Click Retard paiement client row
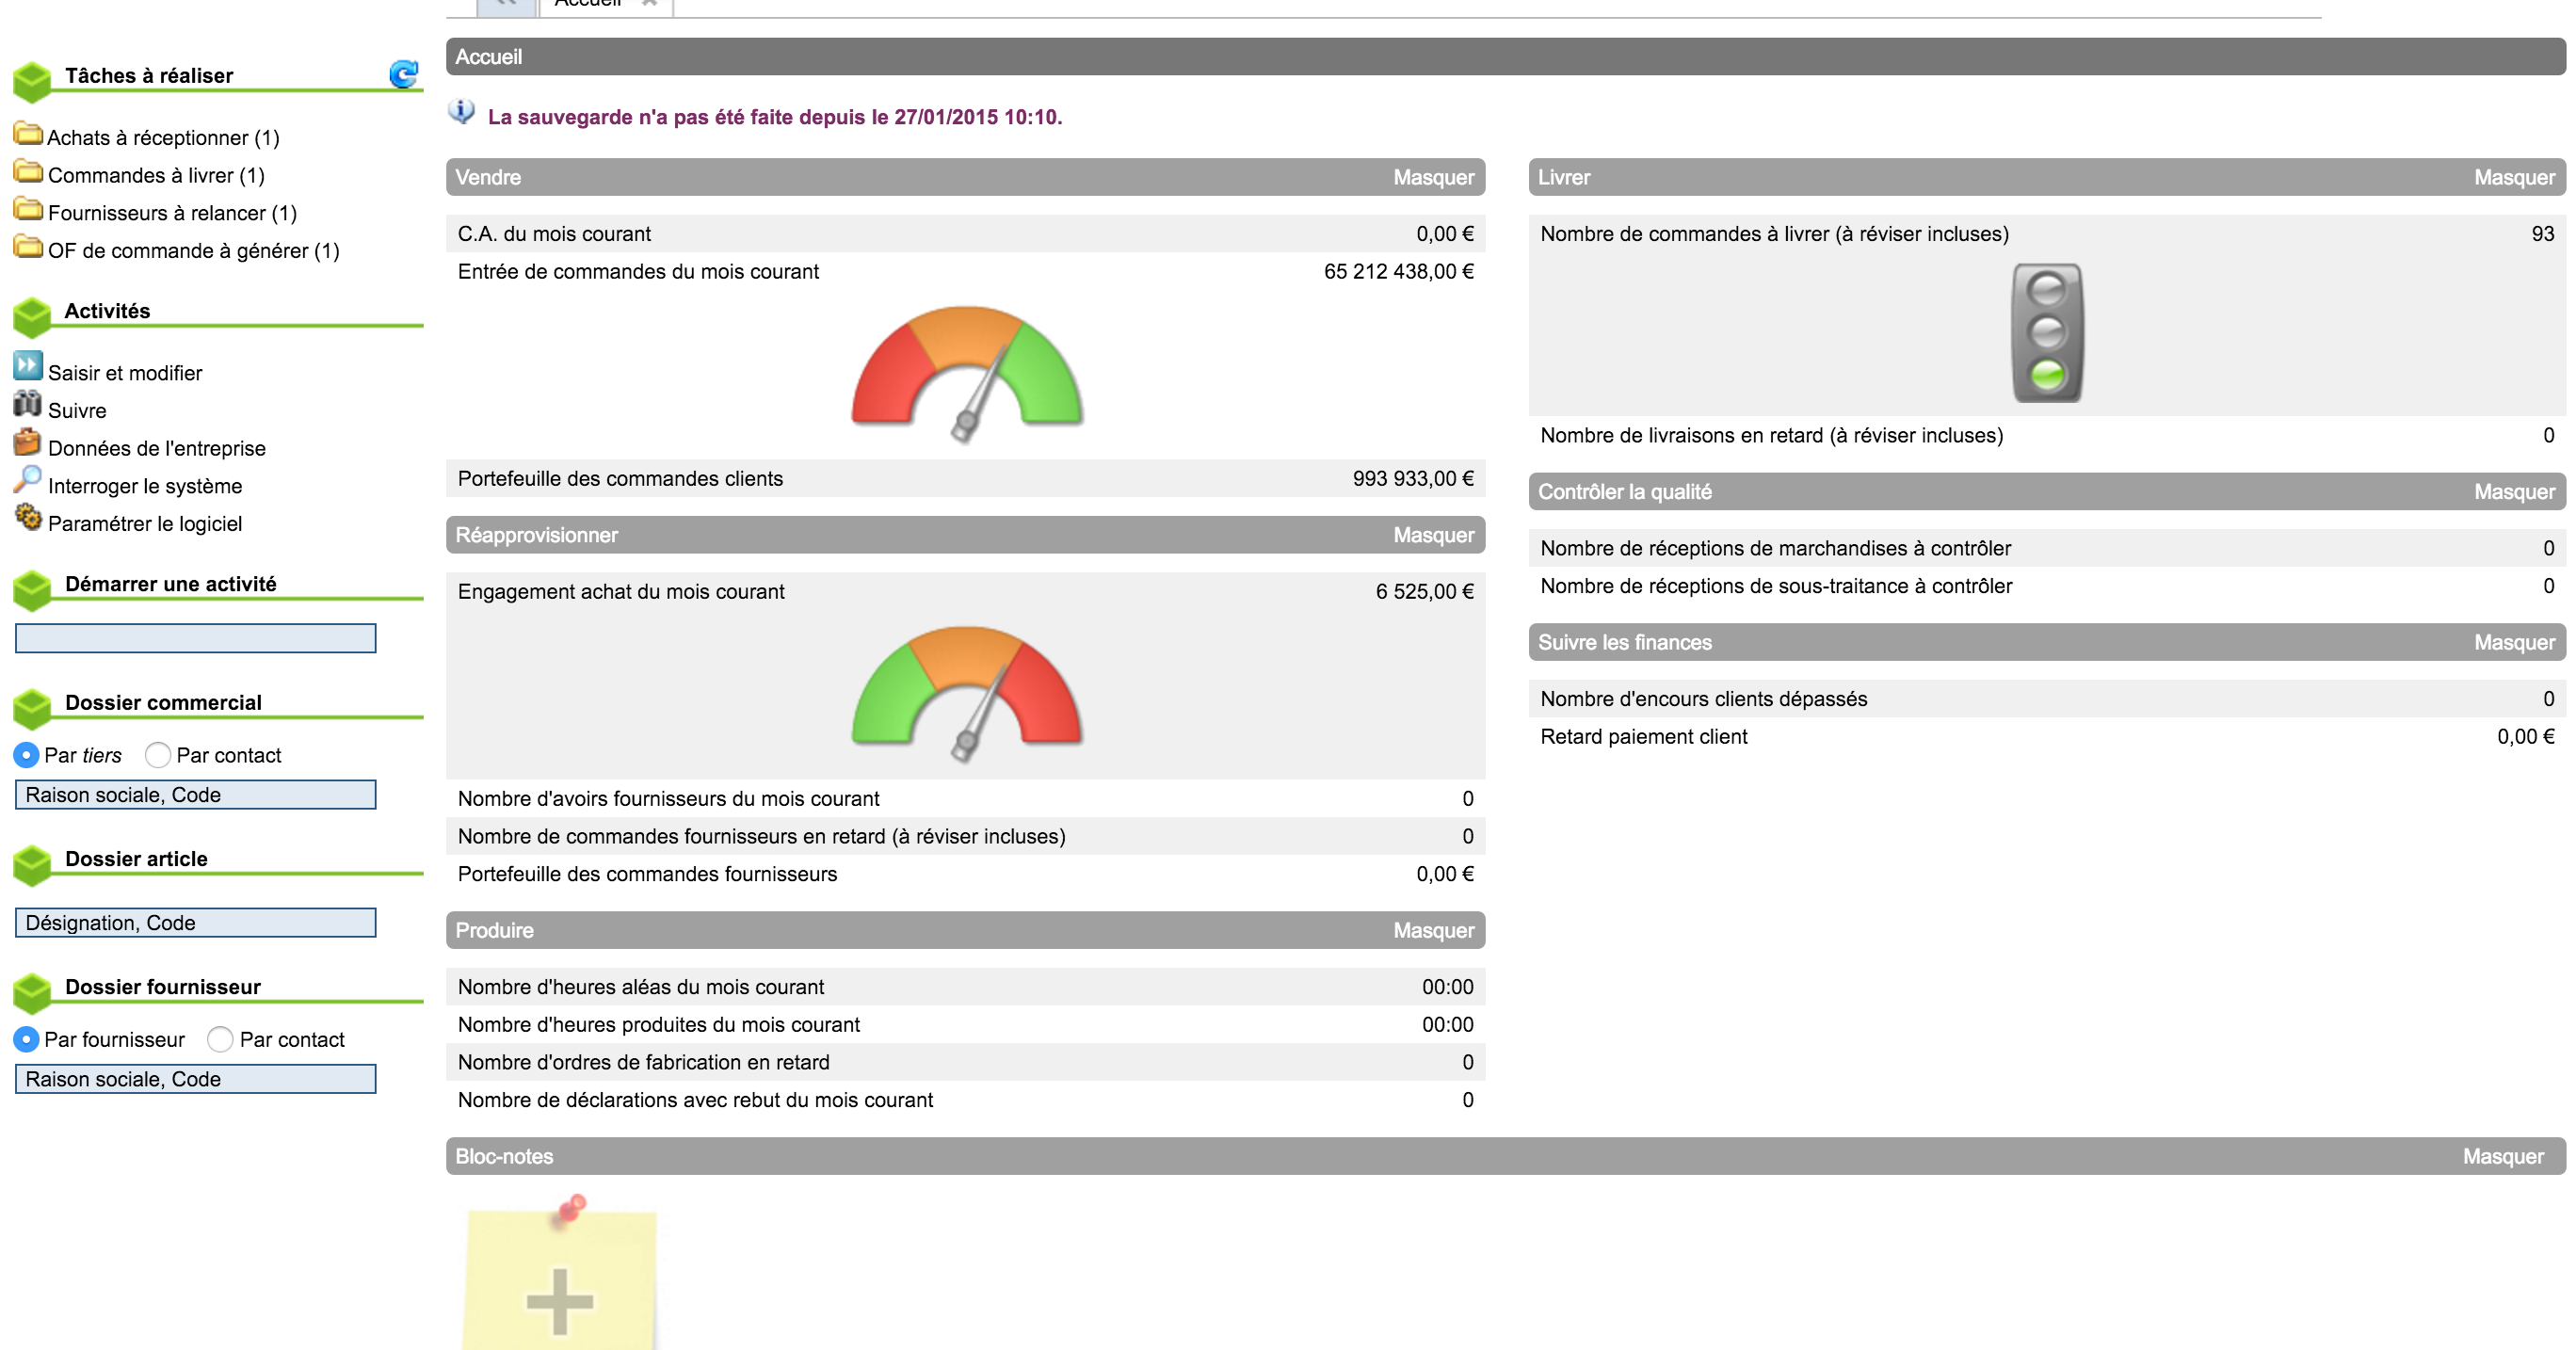Image resolution: width=2576 pixels, height=1350 pixels. pos(2047,736)
